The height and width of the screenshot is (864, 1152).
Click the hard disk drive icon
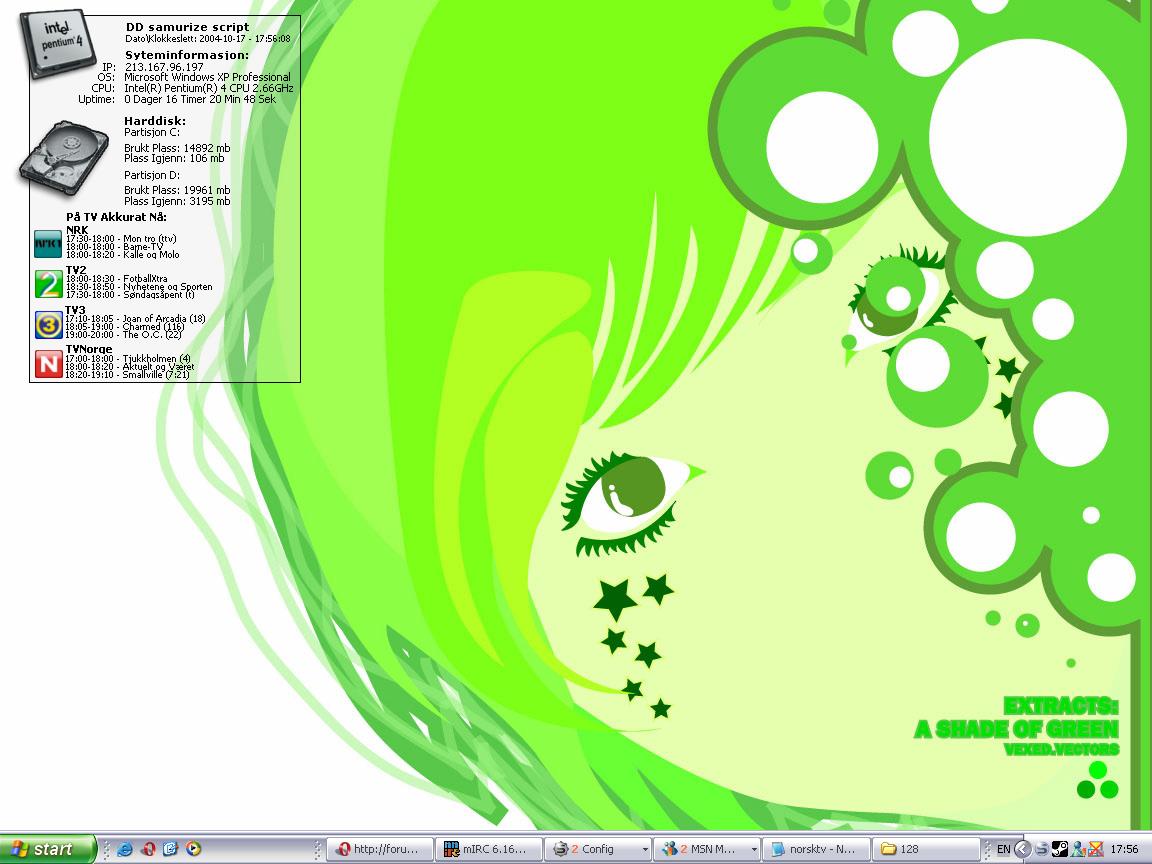pyautogui.click(x=64, y=158)
